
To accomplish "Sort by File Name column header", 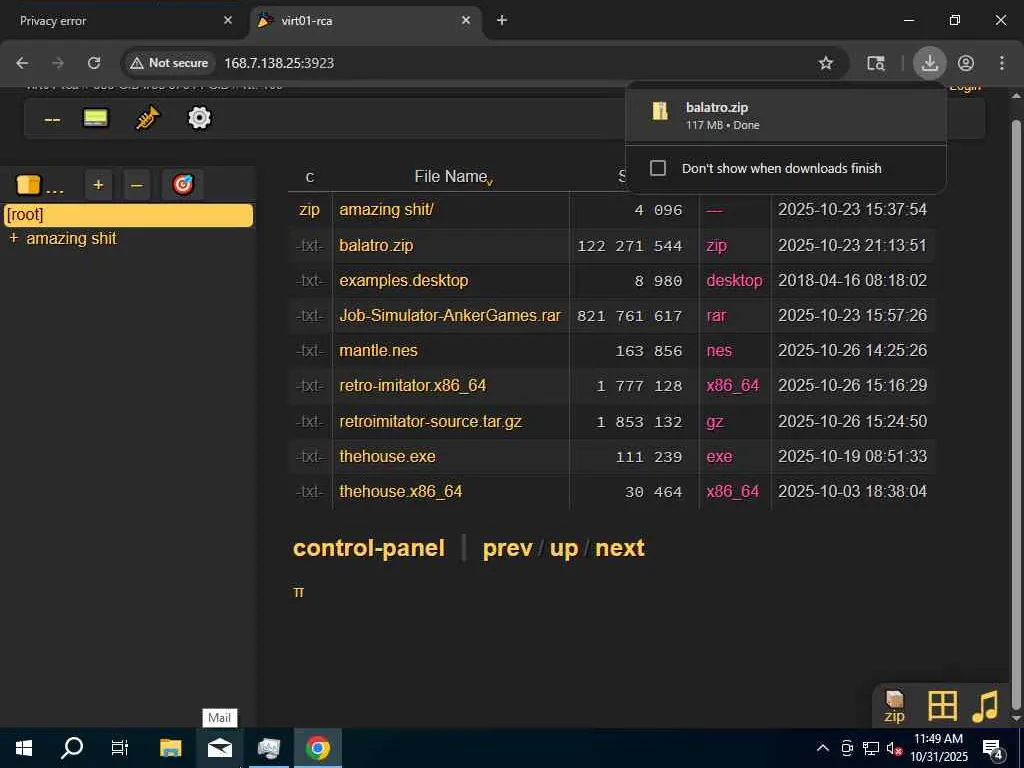I will click(x=451, y=176).
